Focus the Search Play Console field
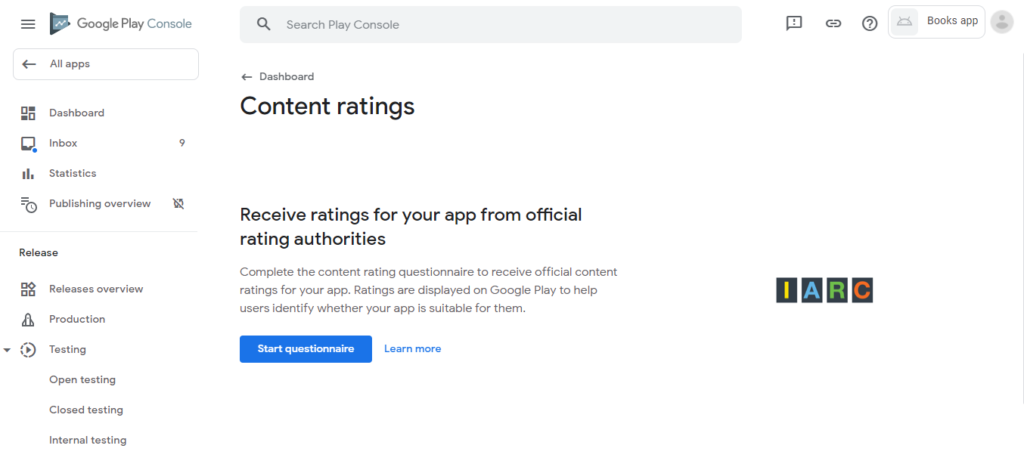1024x464 pixels. pos(490,24)
